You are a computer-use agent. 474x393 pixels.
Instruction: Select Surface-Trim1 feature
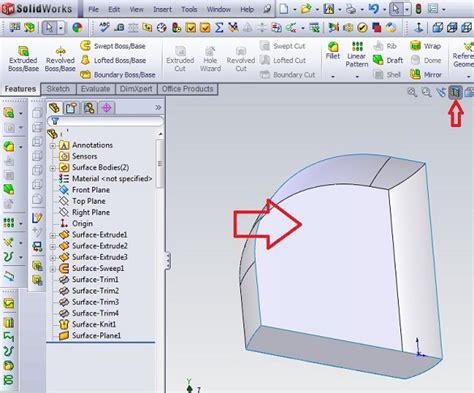[89, 279]
